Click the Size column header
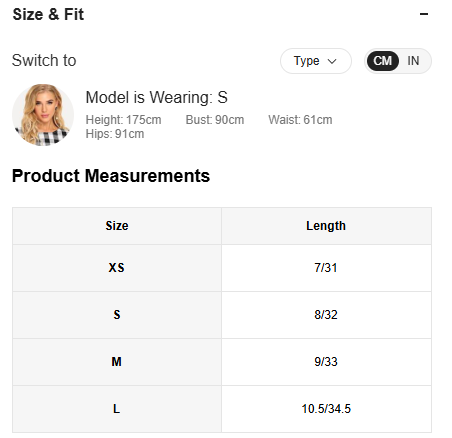Screen dimensions: 452x438 [117, 226]
